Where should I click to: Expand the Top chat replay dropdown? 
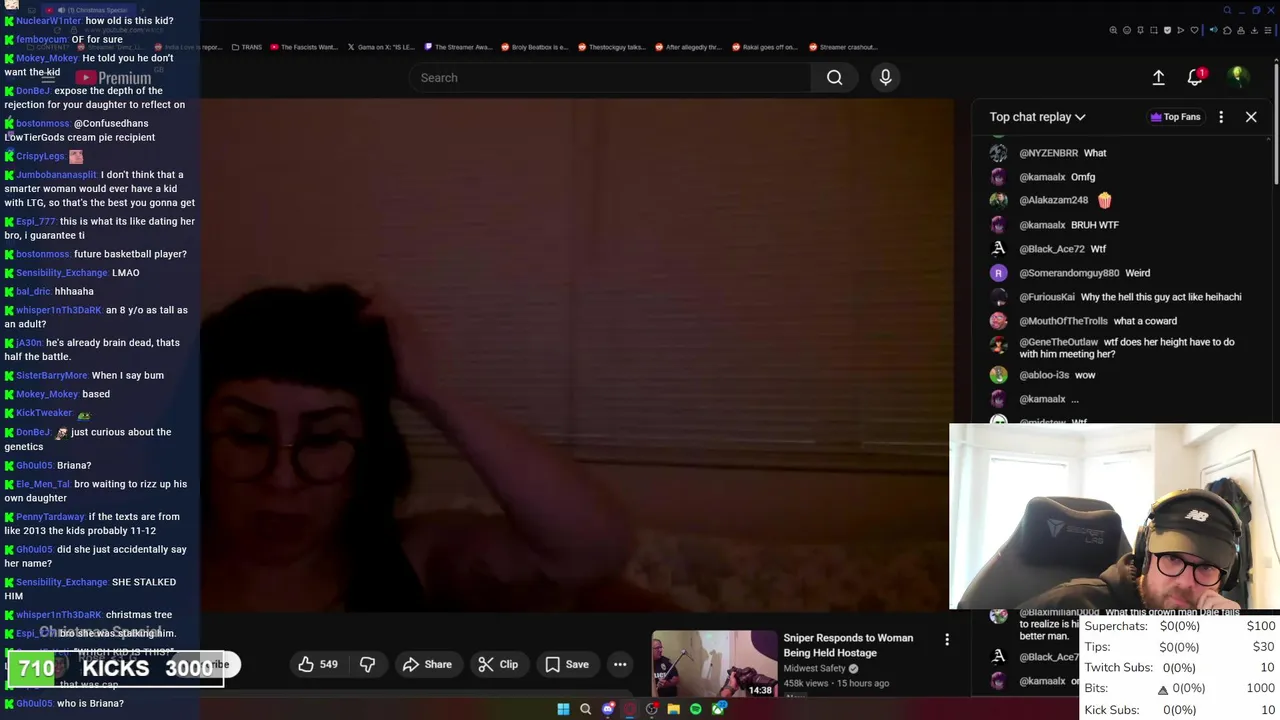click(1037, 117)
